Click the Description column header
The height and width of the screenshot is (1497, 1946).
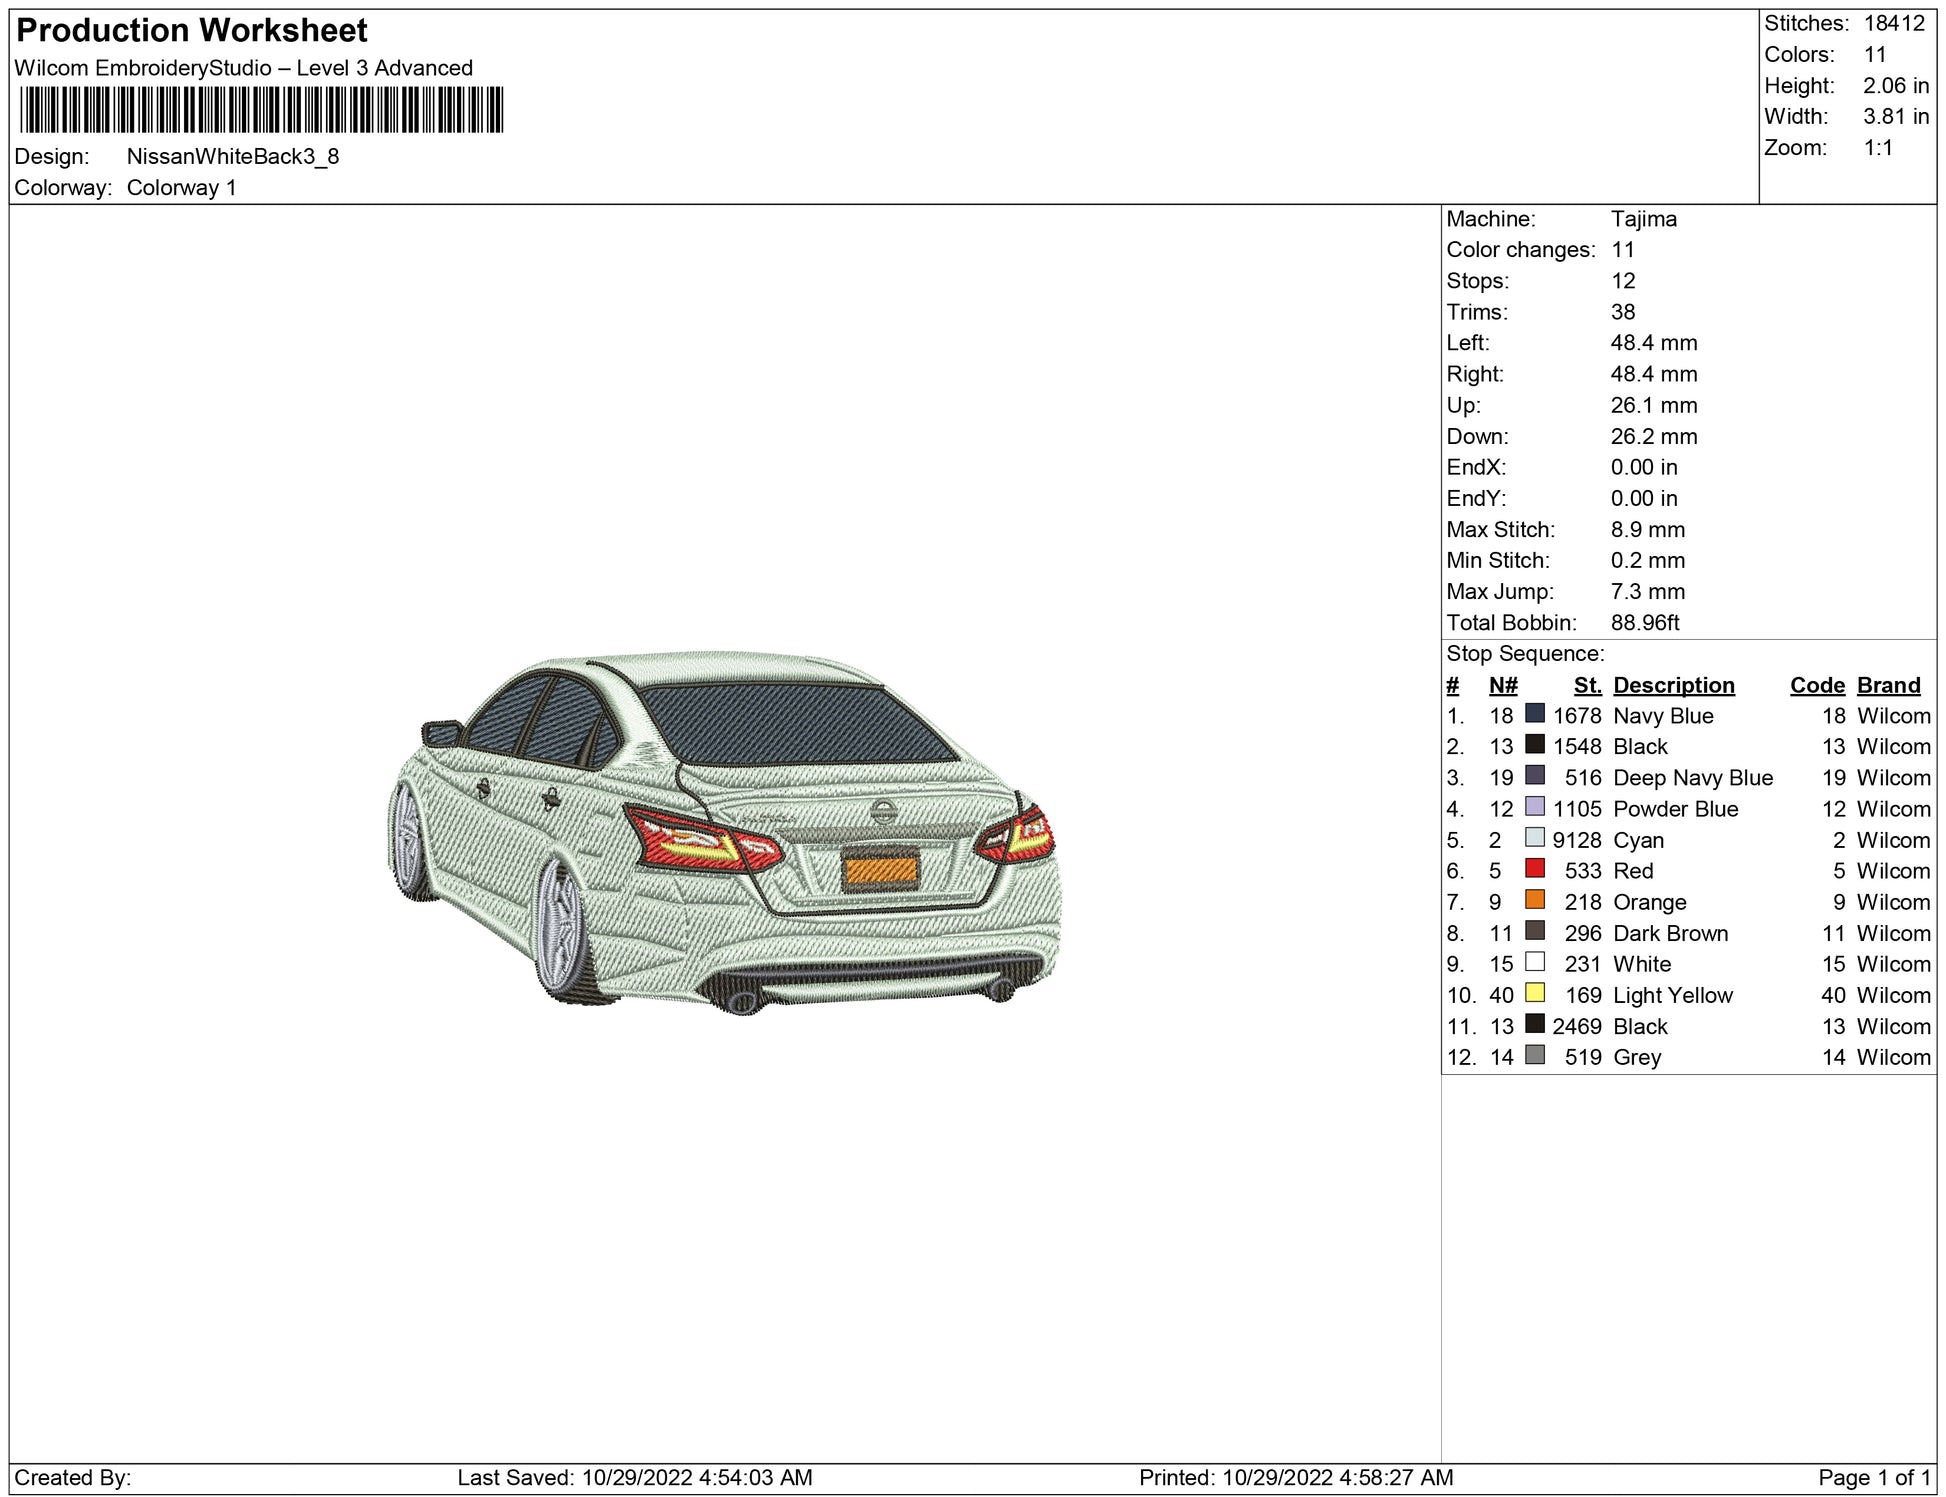click(1673, 685)
